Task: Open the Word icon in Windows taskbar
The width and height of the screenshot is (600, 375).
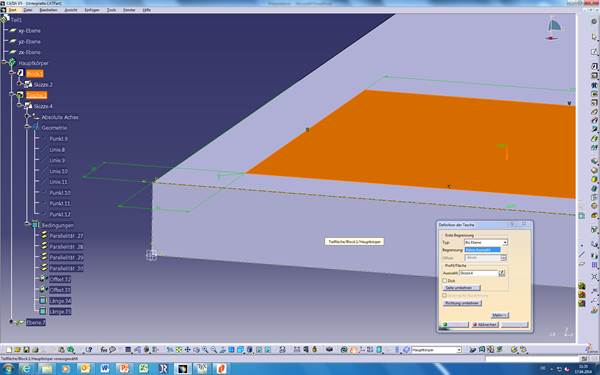Action: pos(104,368)
